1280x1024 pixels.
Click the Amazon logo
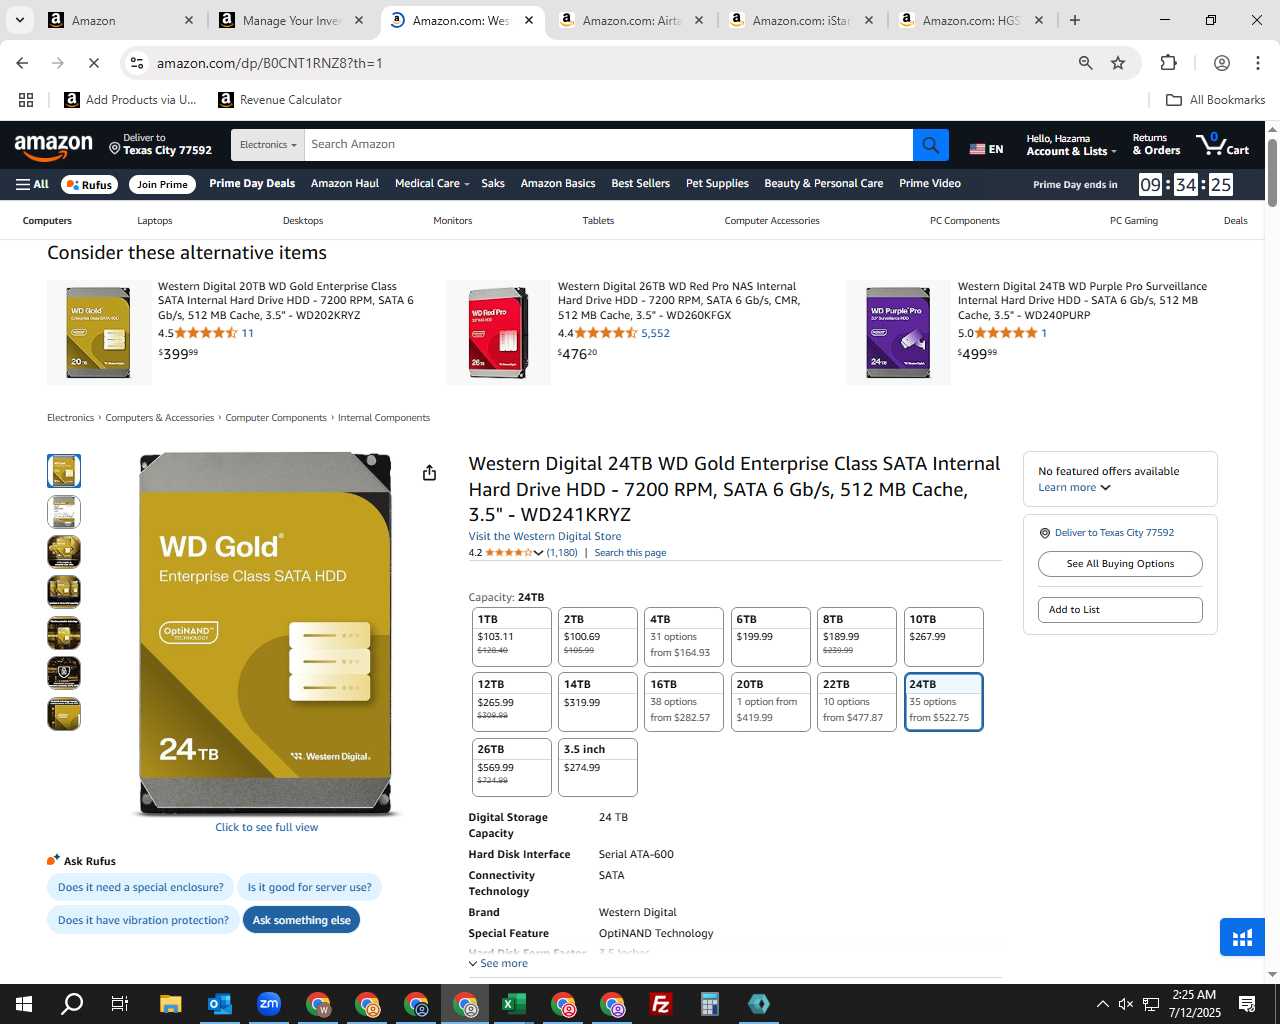coord(54,146)
